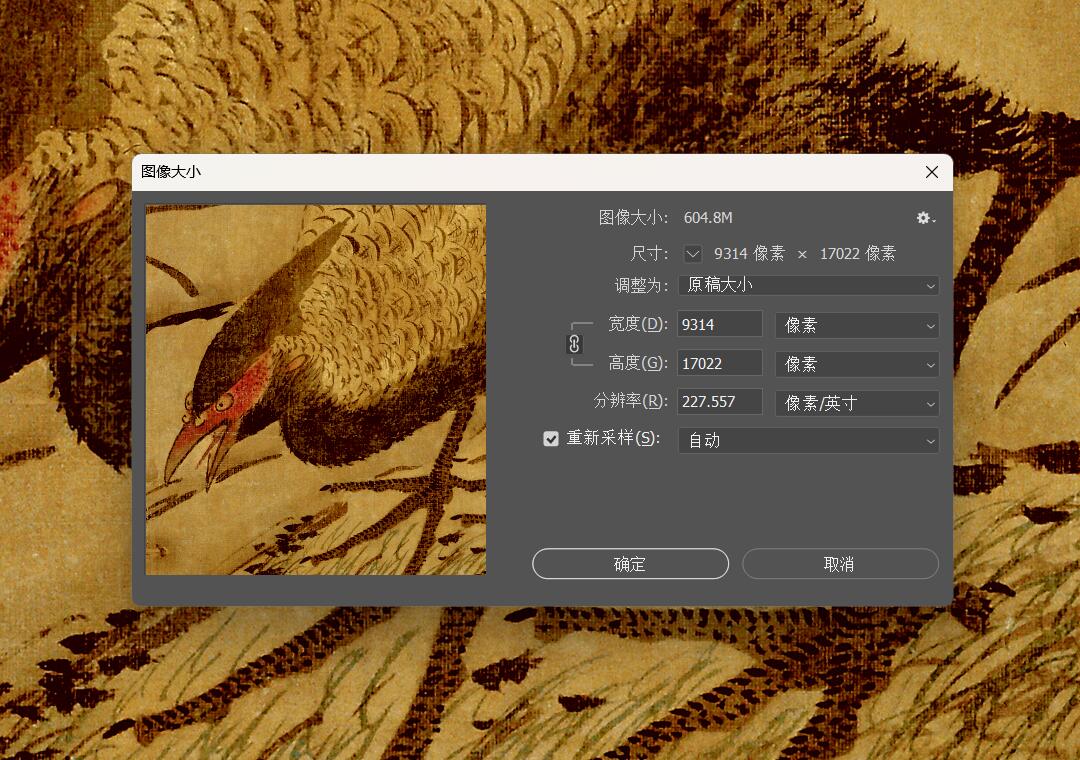Click the 高度 input field 17022
The image size is (1080, 760).
[x=720, y=363]
